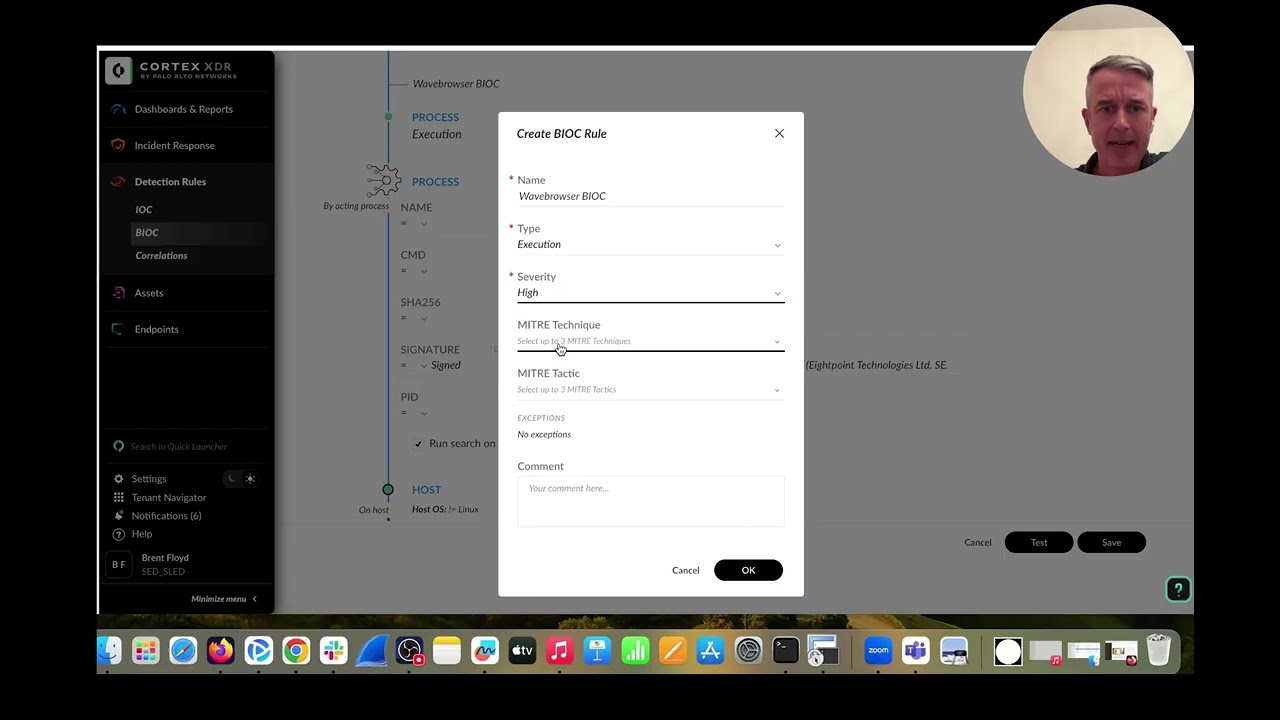Select BIOC under Detection Rules
The height and width of the screenshot is (720, 1280).
click(147, 232)
